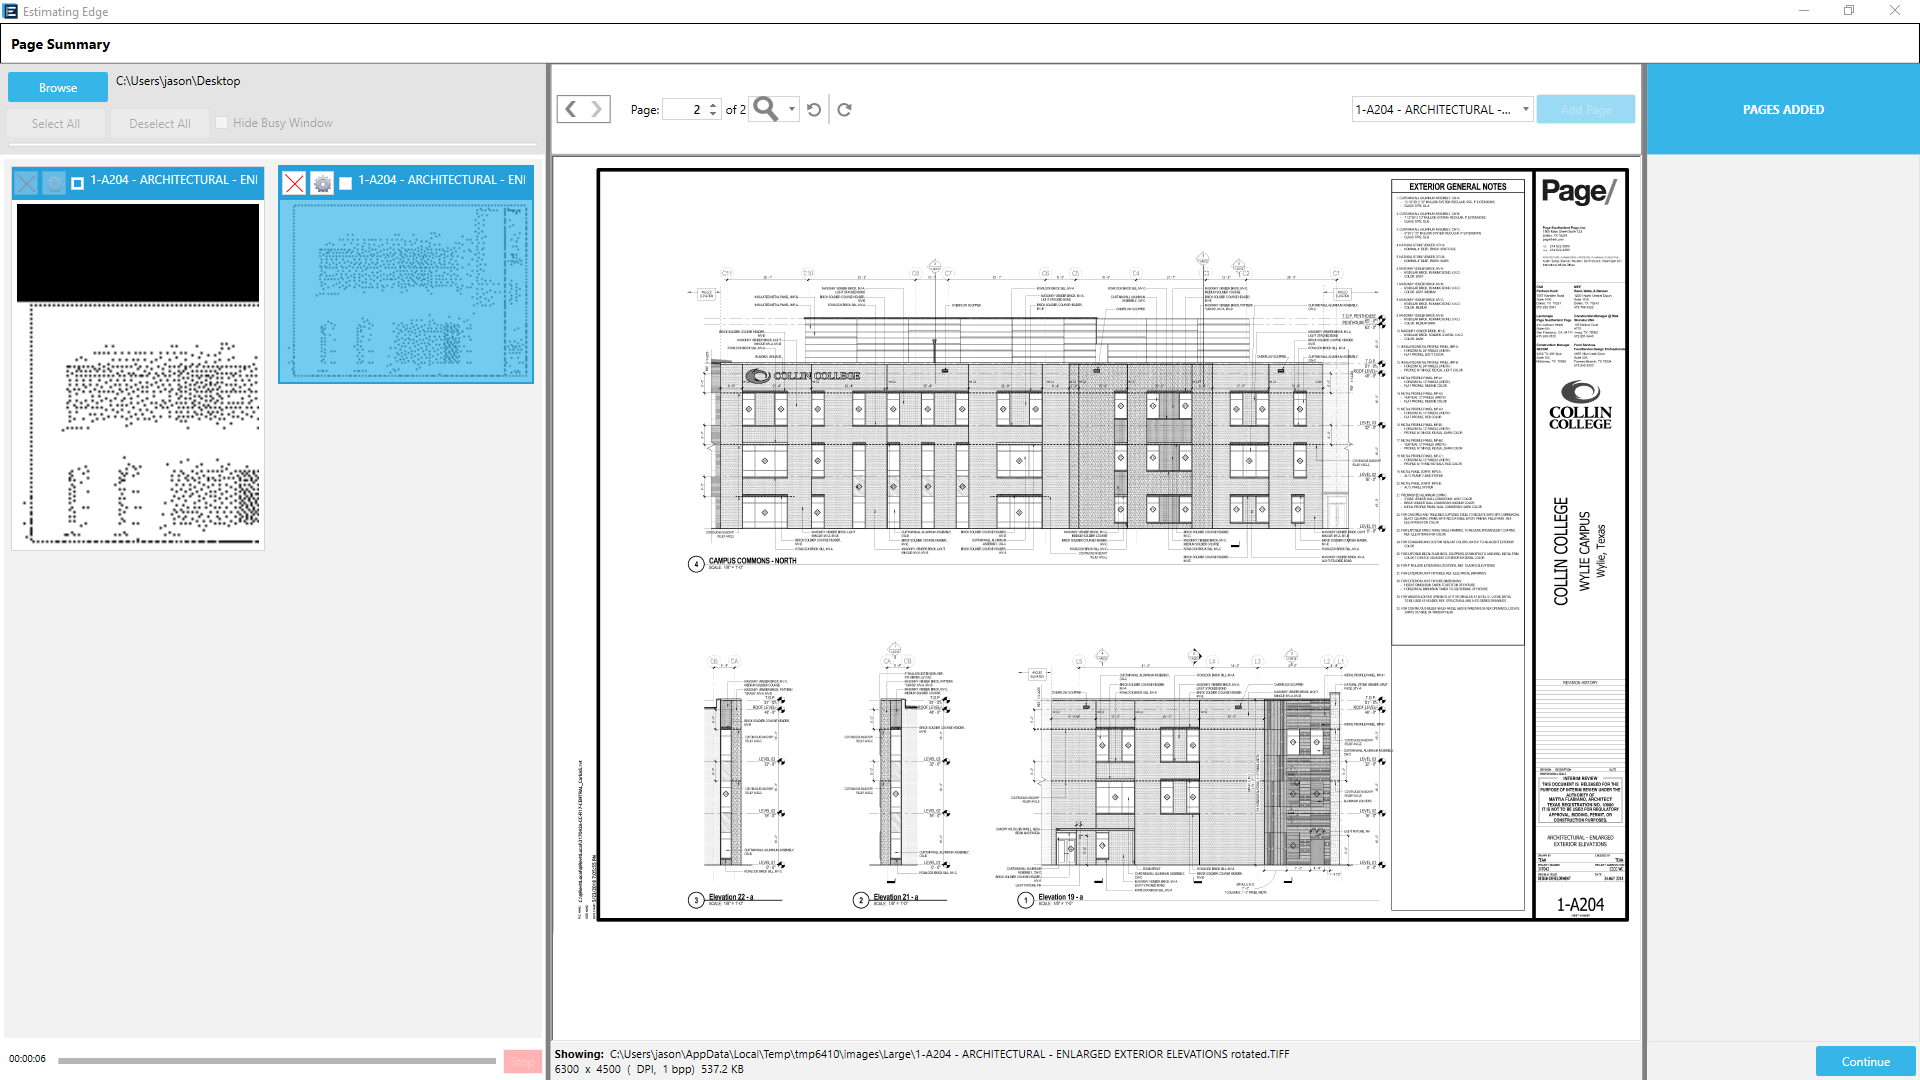Increase page number with up stepper
This screenshot has height=1080, width=1920.
coord(713,104)
